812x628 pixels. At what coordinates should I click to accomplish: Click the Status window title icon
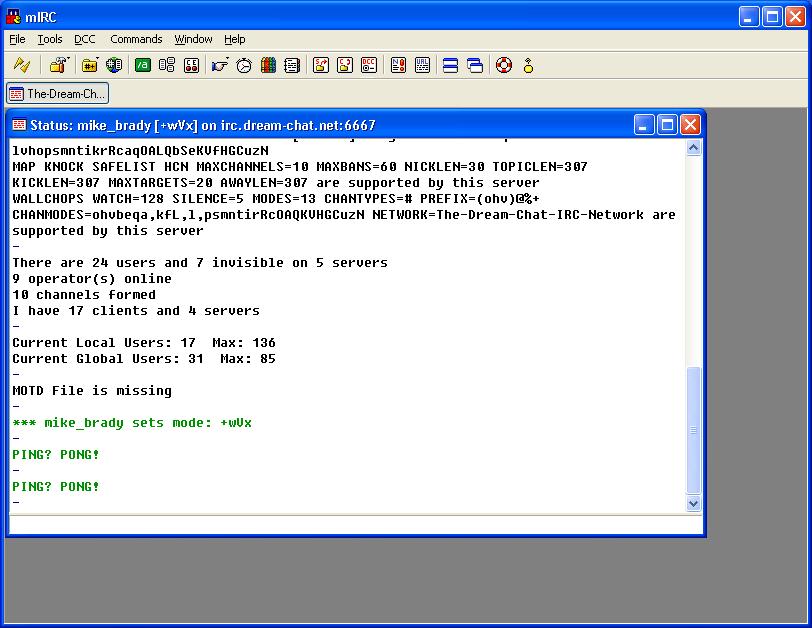(19, 125)
